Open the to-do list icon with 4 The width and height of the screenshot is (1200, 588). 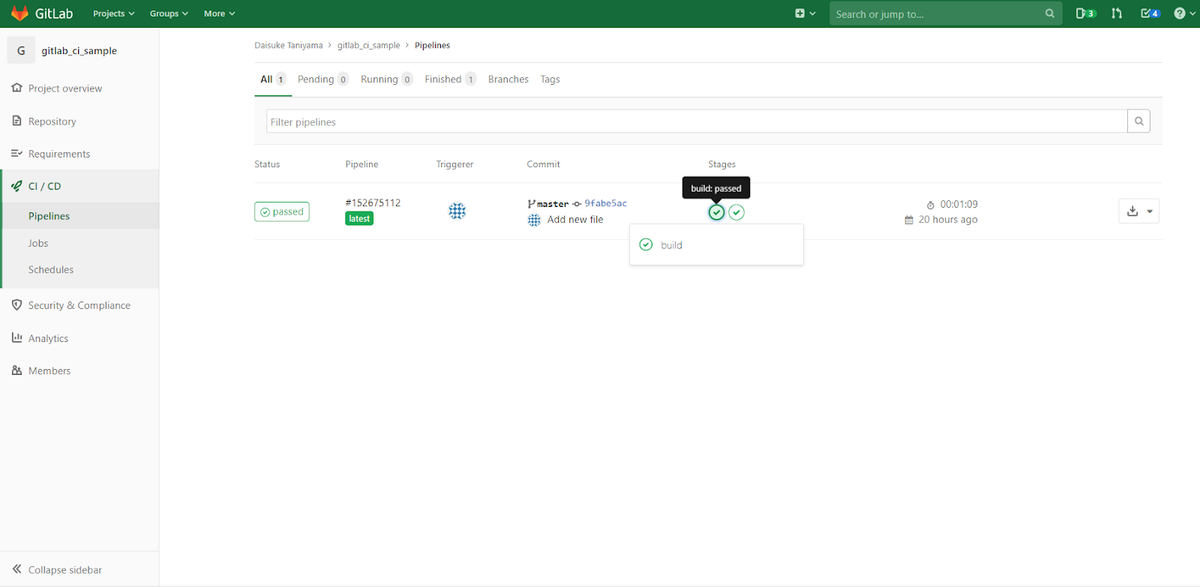(x=1150, y=14)
